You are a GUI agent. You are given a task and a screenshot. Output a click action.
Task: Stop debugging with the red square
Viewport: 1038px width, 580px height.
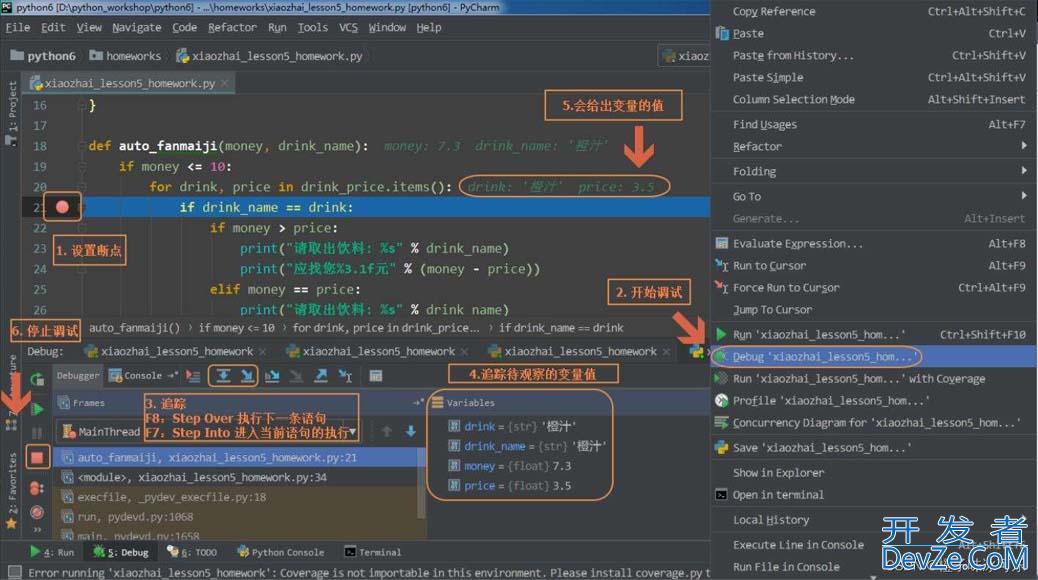click(x=37, y=457)
